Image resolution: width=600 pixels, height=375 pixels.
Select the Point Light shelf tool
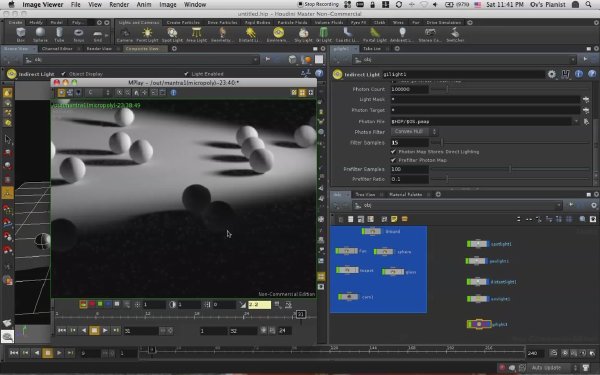(147, 35)
